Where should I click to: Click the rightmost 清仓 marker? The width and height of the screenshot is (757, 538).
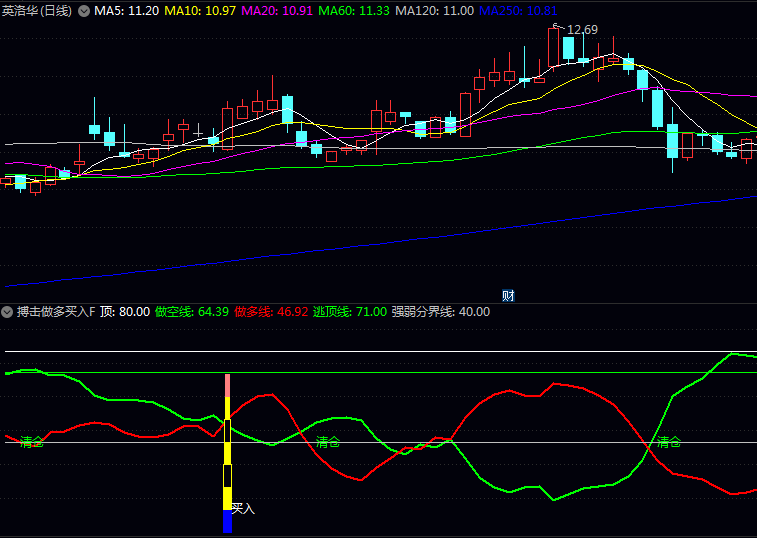[669, 442]
